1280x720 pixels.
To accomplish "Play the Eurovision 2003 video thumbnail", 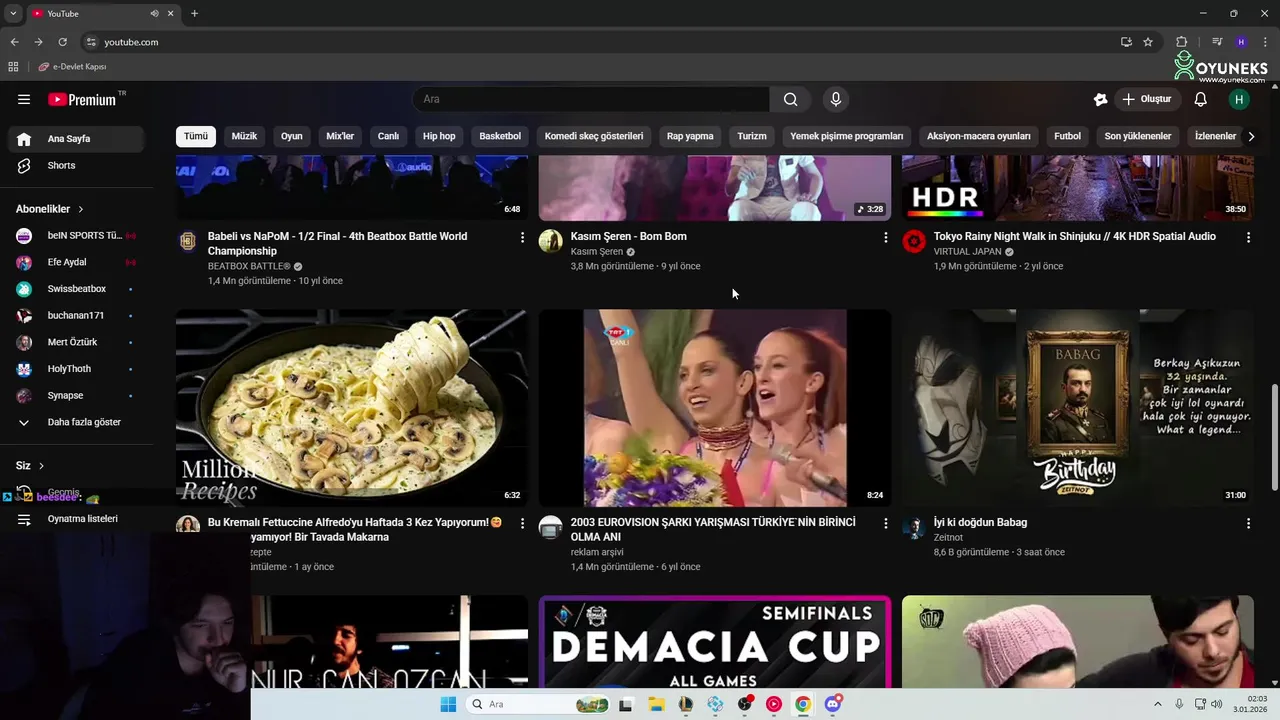I will pyautogui.click(x=715, y=408).
